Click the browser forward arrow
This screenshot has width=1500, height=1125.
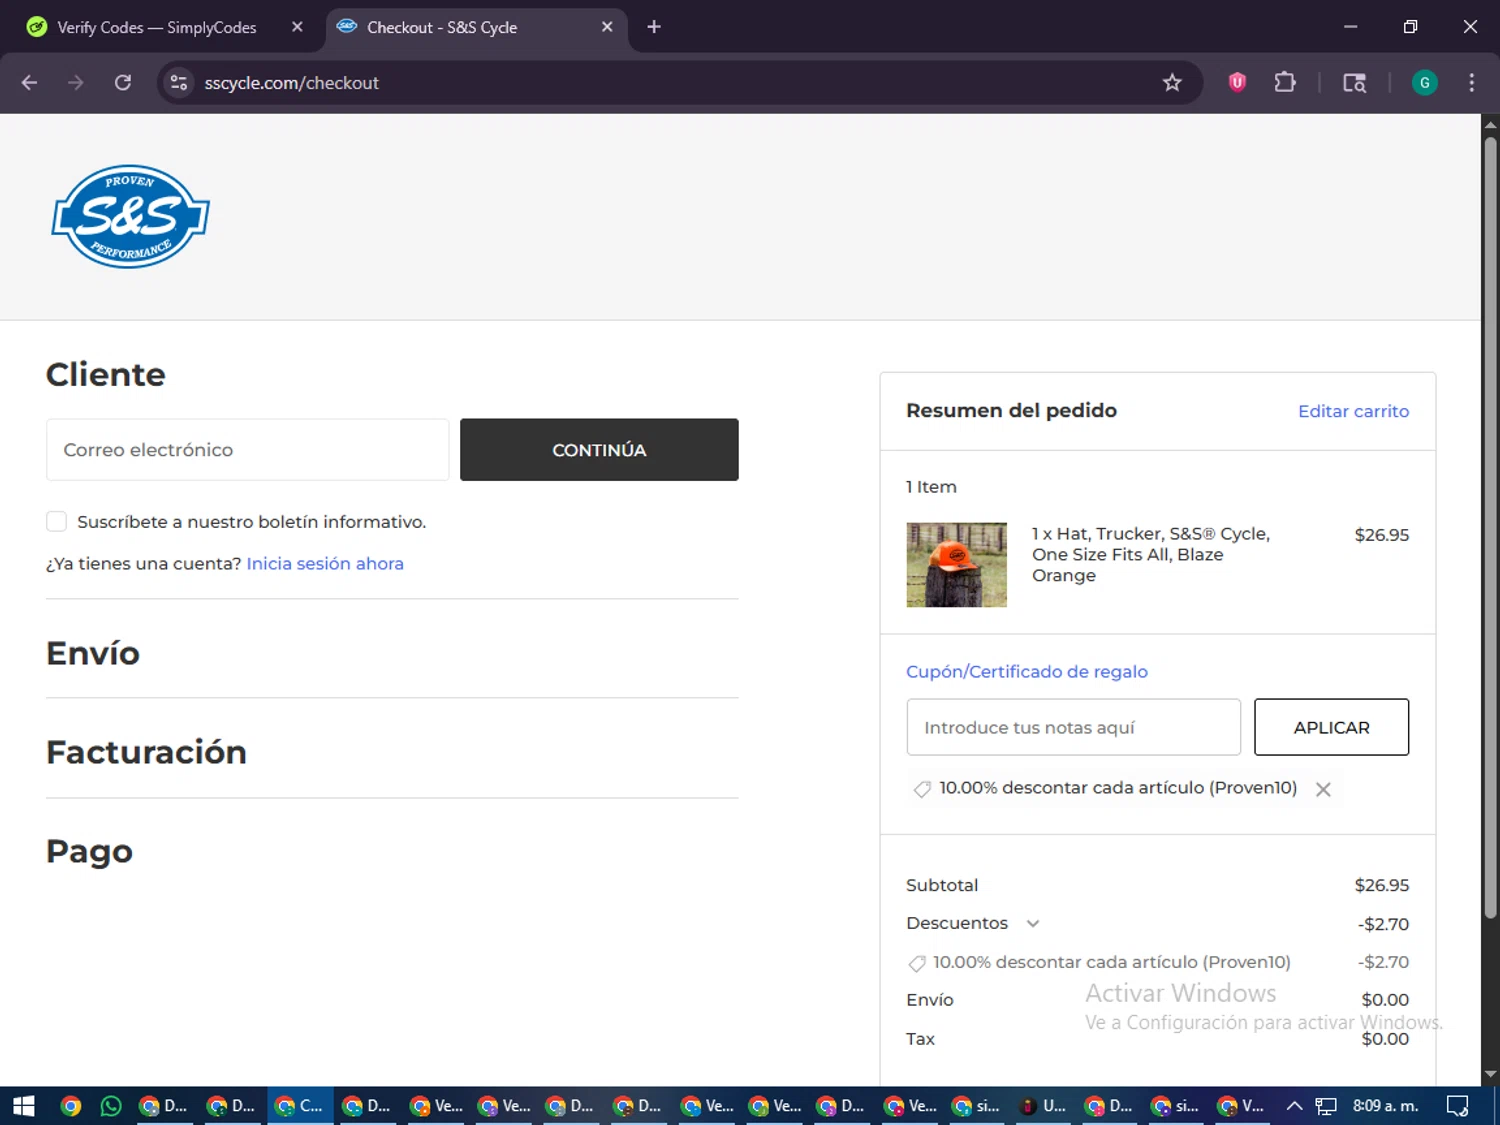click(x=76, y=83)
